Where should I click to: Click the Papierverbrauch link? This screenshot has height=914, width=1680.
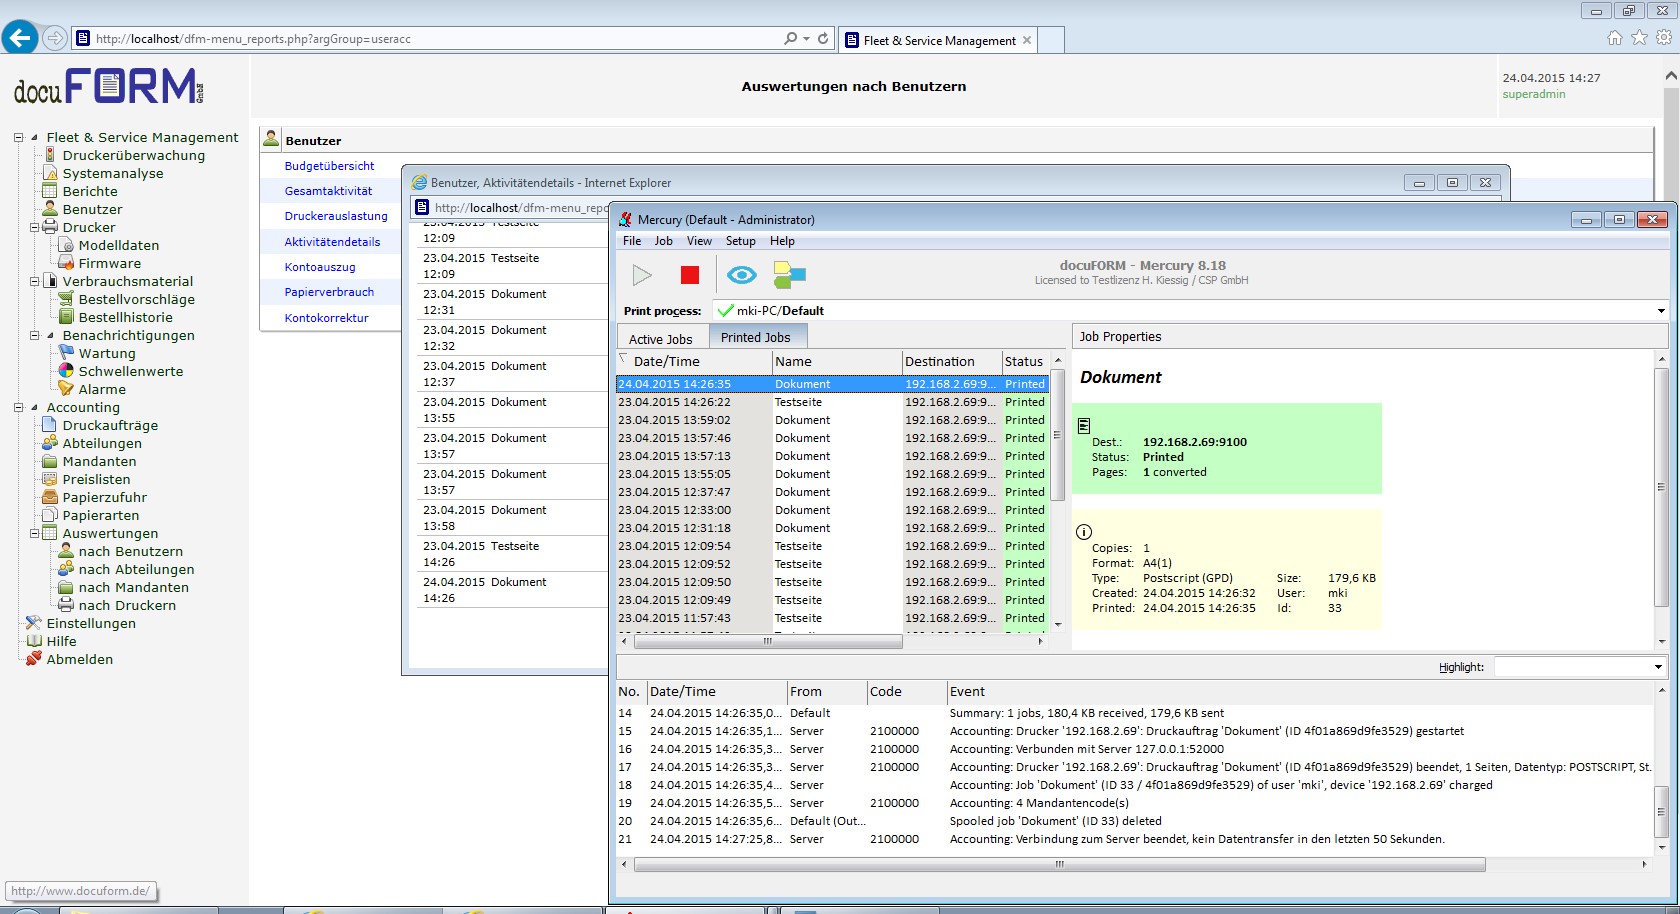pos(329,292)
